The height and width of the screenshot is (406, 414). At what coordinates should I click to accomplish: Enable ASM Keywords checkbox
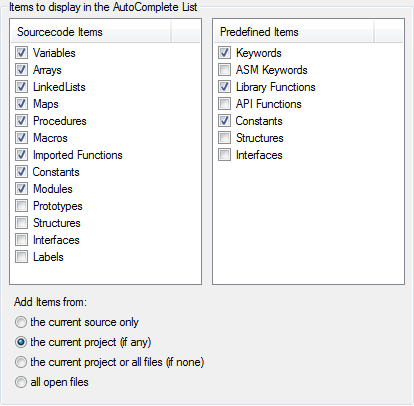click(224, 70)
